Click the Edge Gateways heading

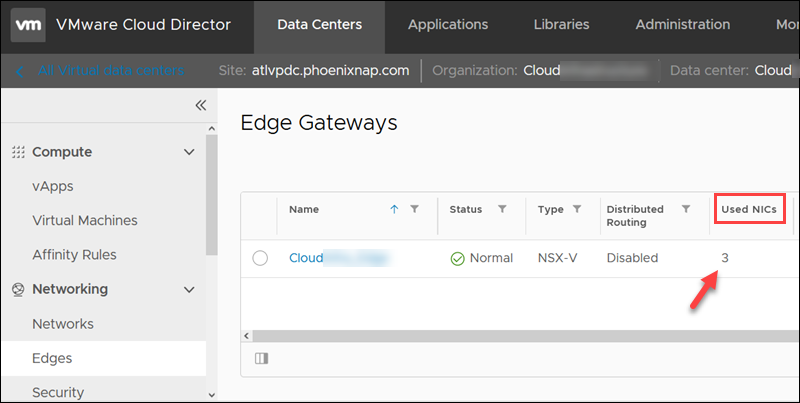coord(319,123)
